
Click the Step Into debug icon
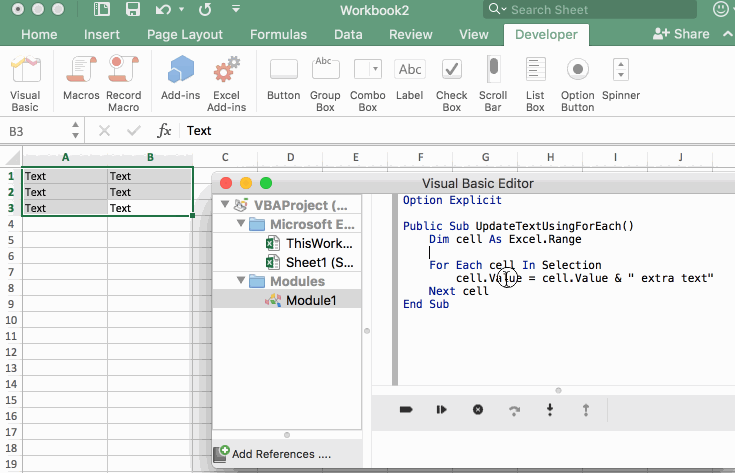point(550,410)
